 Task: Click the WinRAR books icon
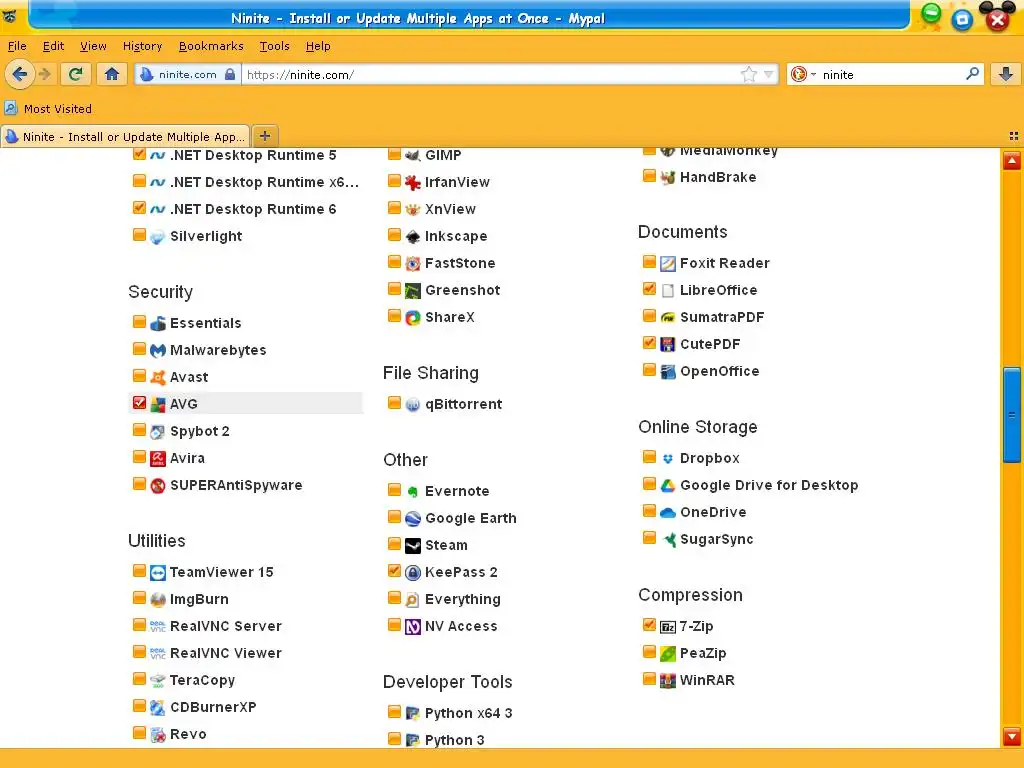click(667, 680)
